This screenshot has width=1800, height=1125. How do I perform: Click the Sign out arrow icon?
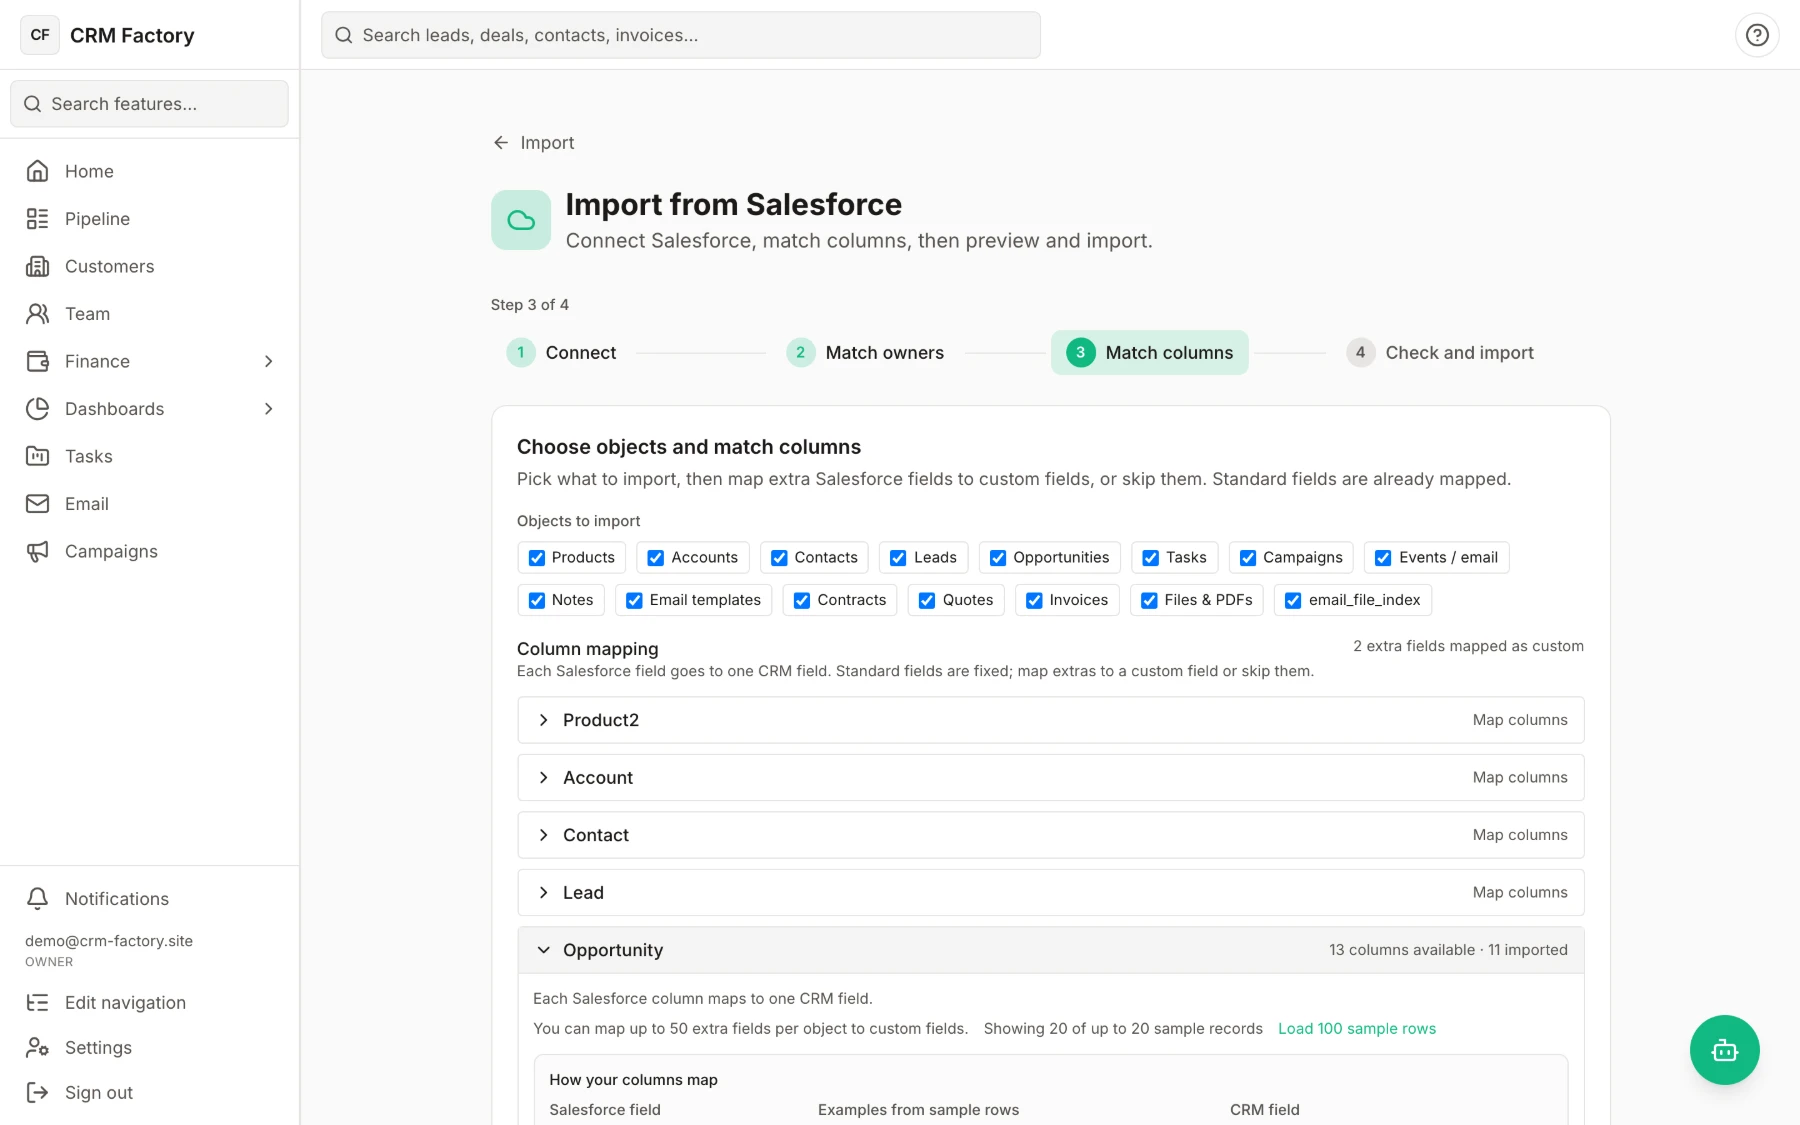coord(37,1093)
